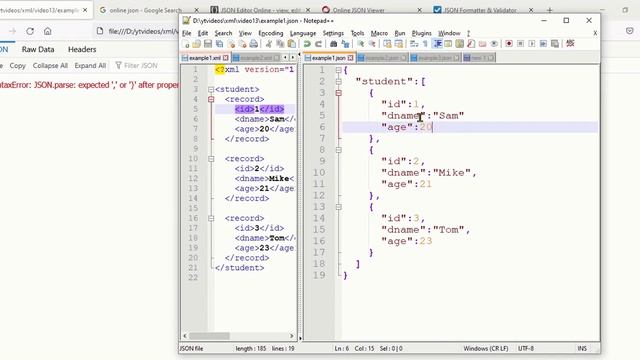Open the Encoding menu
640x360 pixels.
(x=271, y=33)
